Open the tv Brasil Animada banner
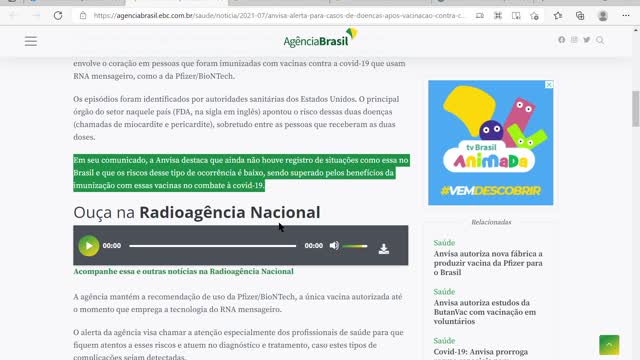This screenshot has height=360, width=640. pyautogui.click(x=491, y=142)
